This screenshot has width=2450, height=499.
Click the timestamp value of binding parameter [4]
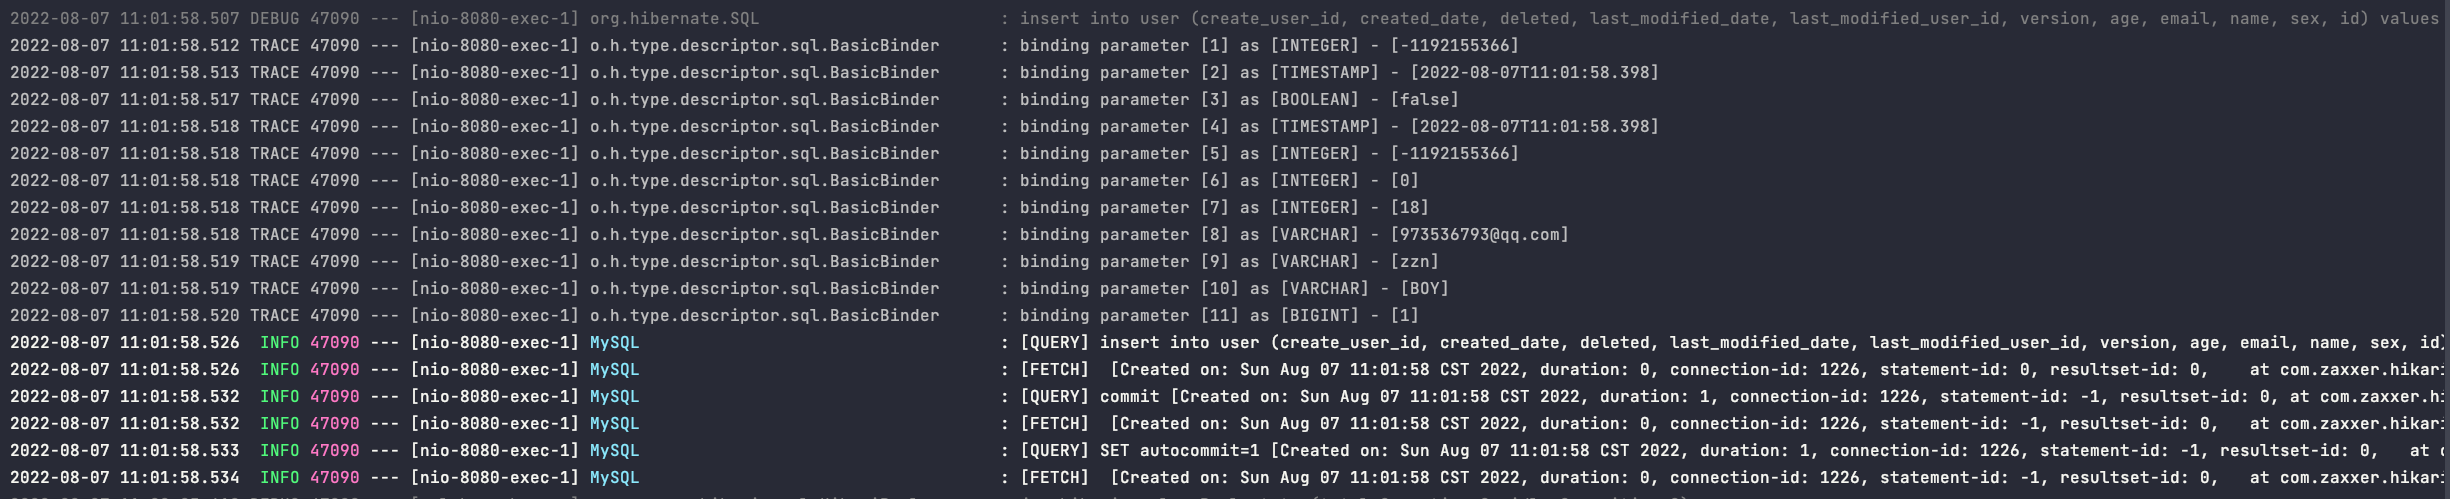1534,126
